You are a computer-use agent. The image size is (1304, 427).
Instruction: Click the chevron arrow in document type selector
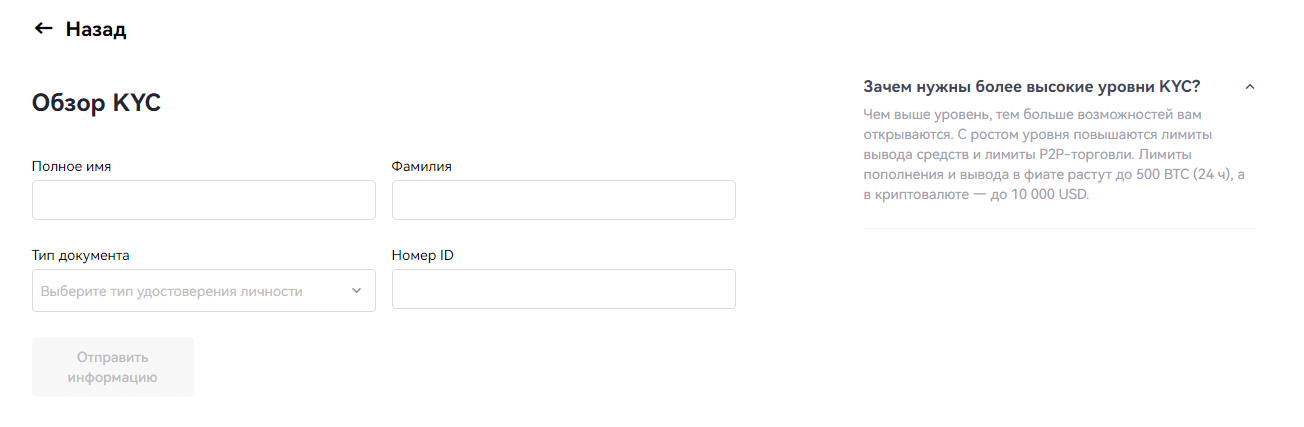click(x=356, y=291)
